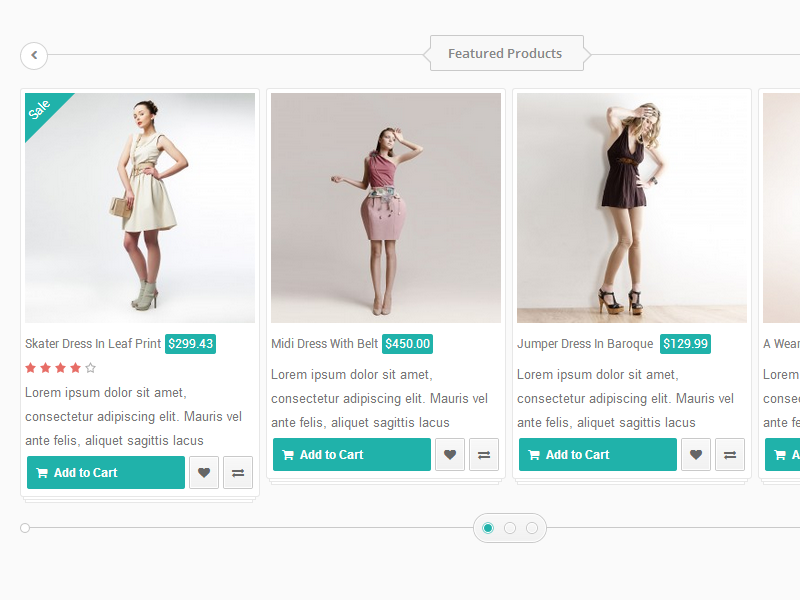Select the first active carousel page dot
800x600 pixels.
pyautogui.click(x=488, y=528)
